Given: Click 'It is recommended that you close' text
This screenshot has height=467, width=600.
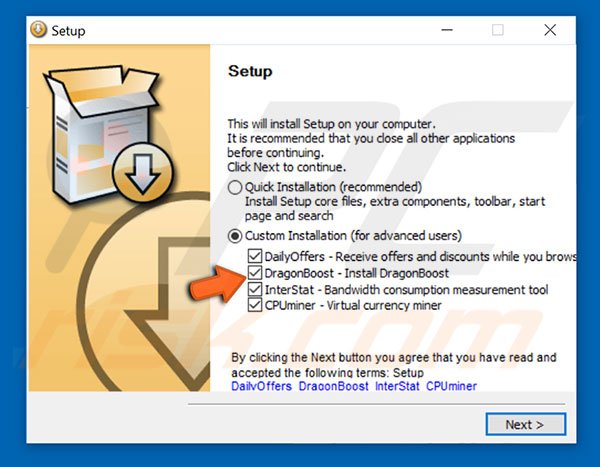Looking at the screenshot, I should point(371,145).
